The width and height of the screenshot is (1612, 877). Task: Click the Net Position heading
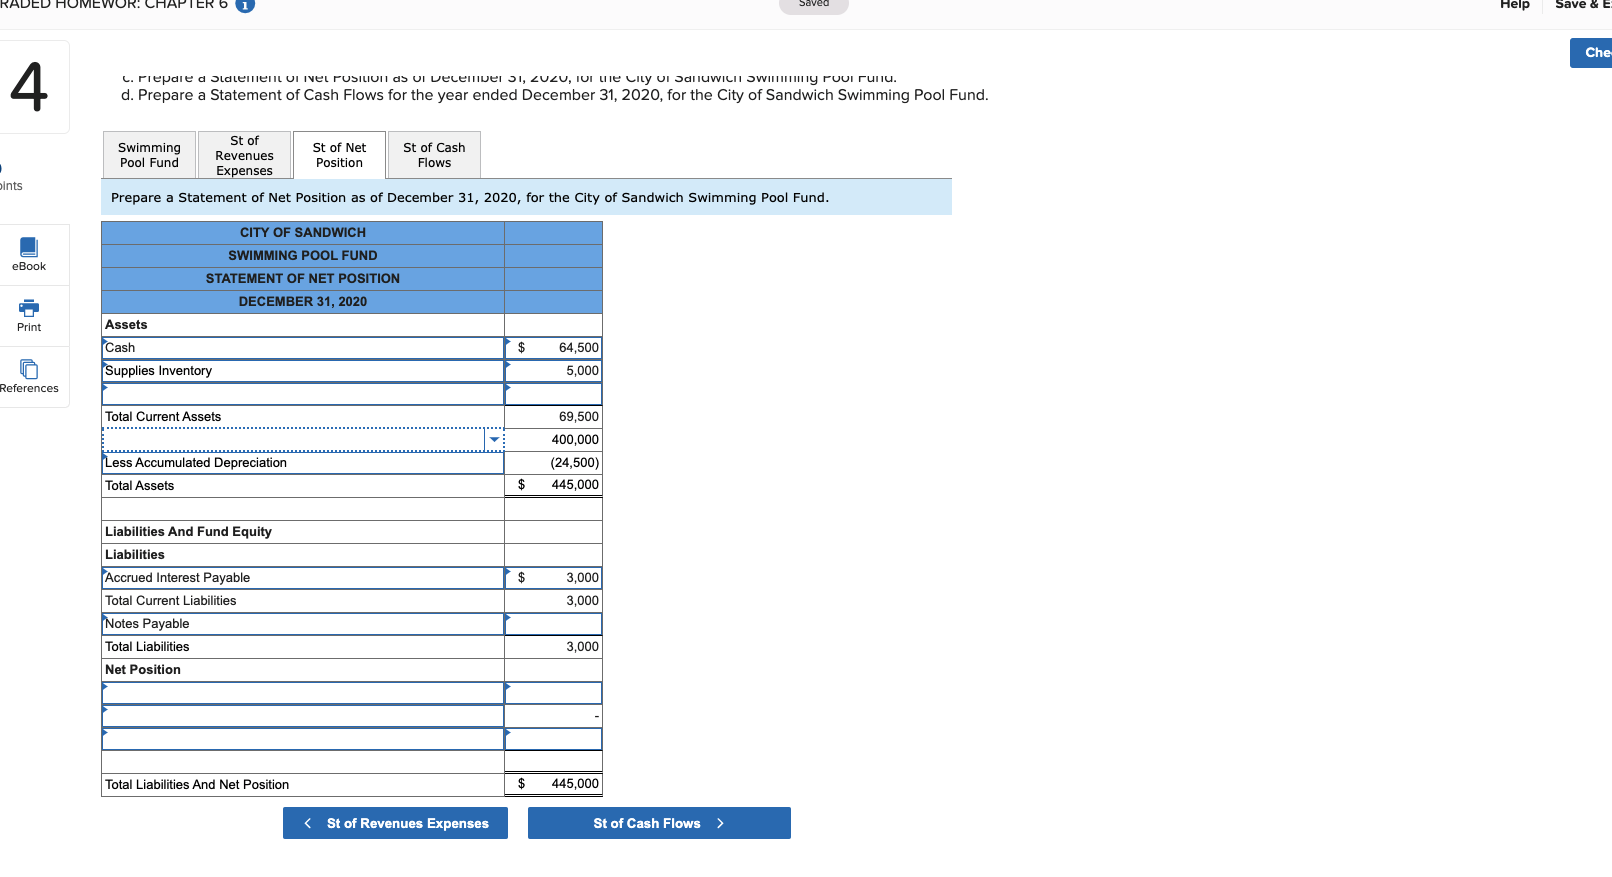[x=143, y=670]
